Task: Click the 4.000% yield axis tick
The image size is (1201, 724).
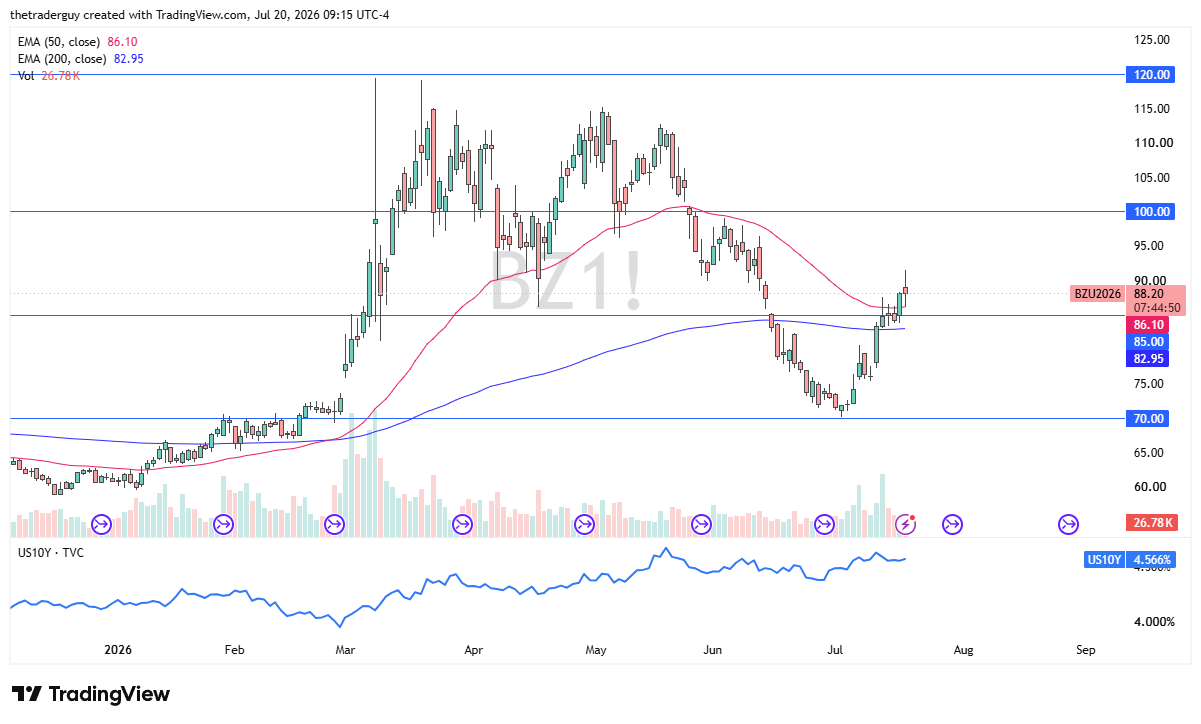Action: click(x=1153, y=621)
